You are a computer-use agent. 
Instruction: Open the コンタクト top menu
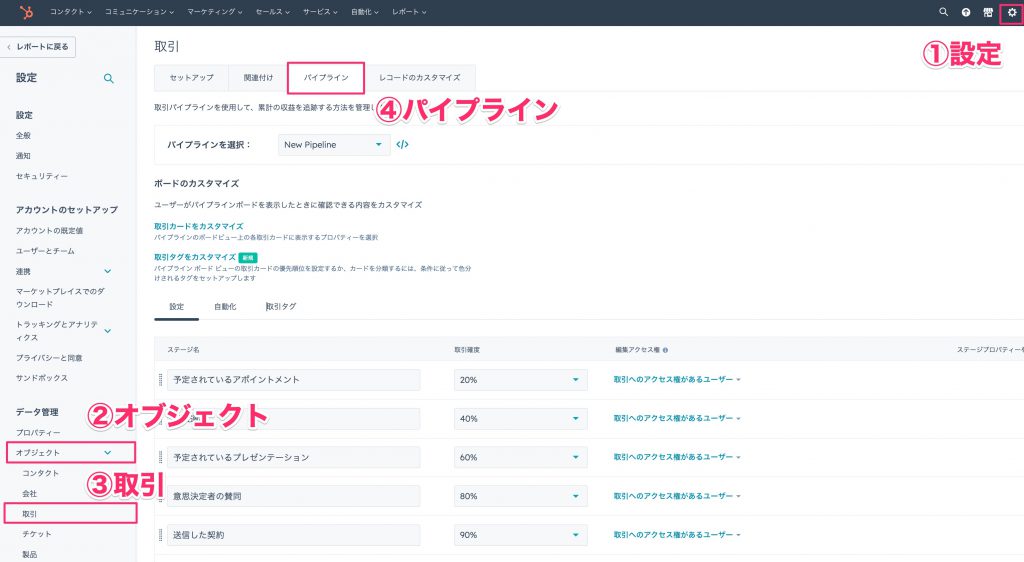(71, 12)
